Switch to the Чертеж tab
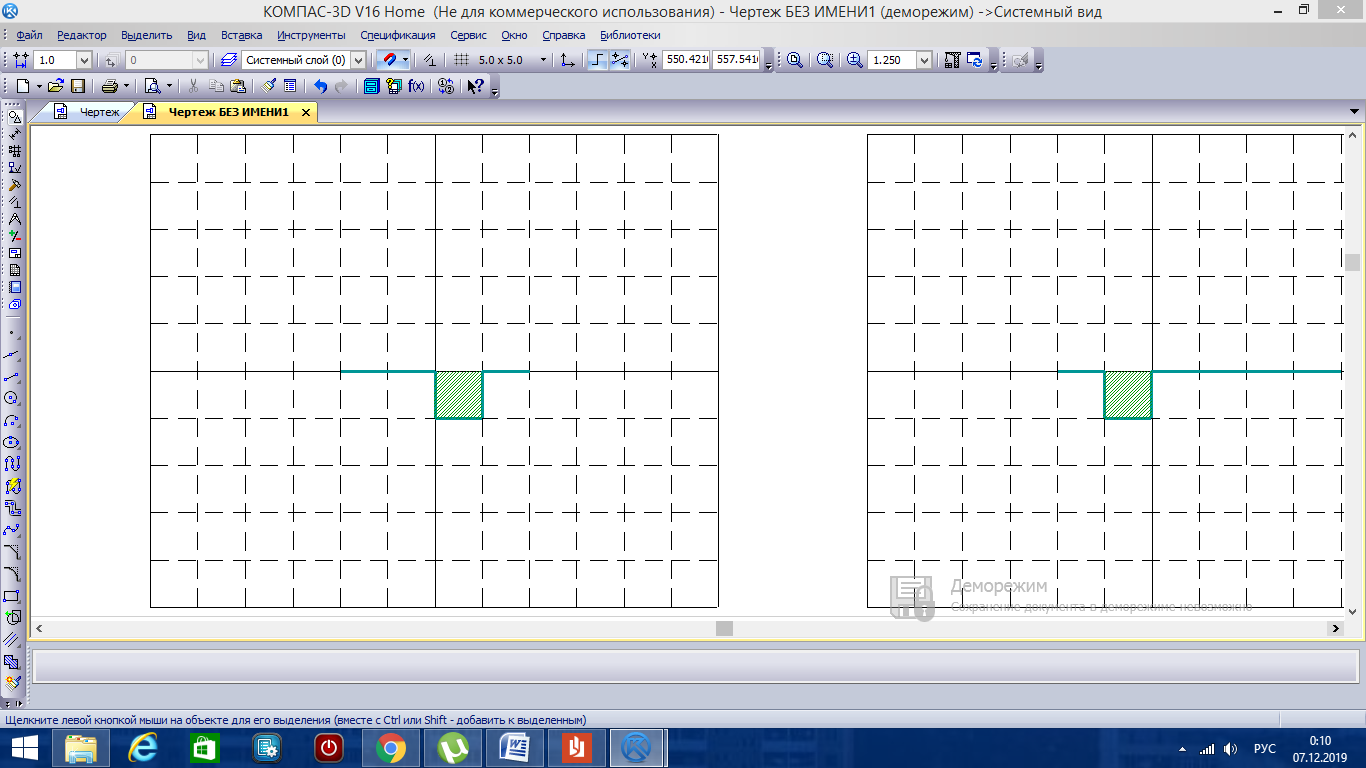Viewport: 1366px width, 768px height. 99,112
